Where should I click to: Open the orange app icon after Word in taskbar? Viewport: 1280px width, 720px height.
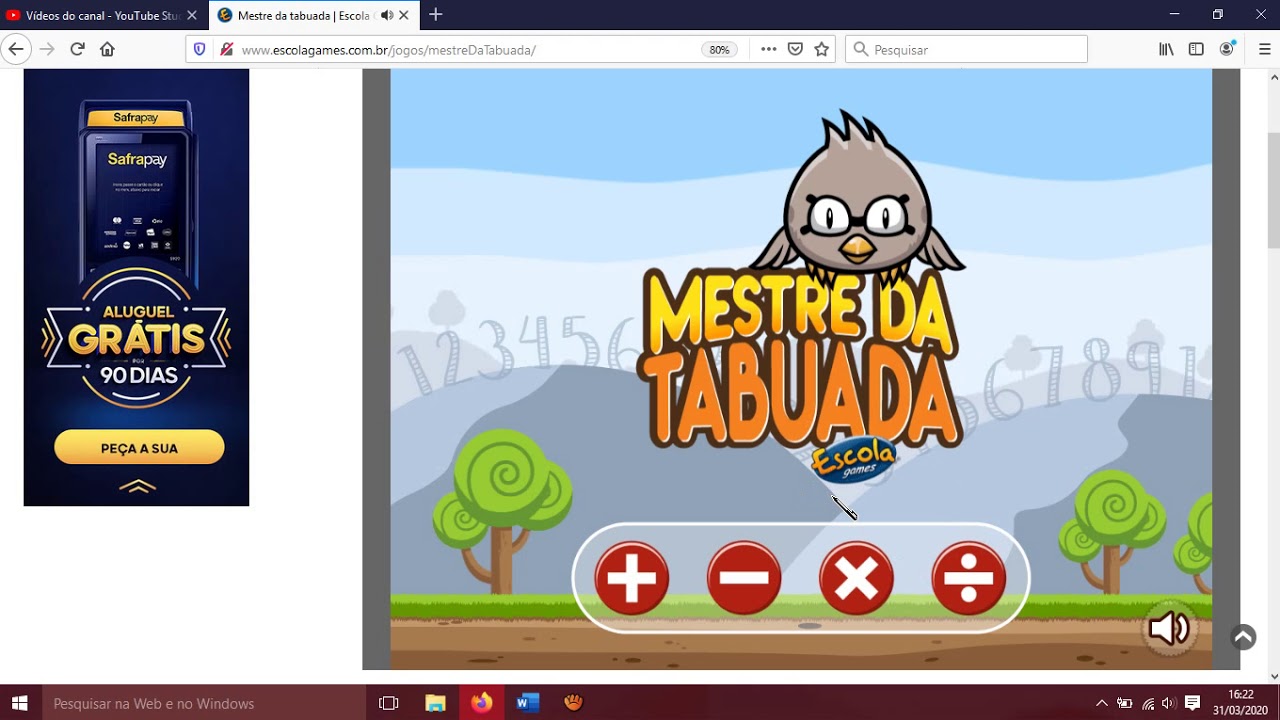click(573, 703)
